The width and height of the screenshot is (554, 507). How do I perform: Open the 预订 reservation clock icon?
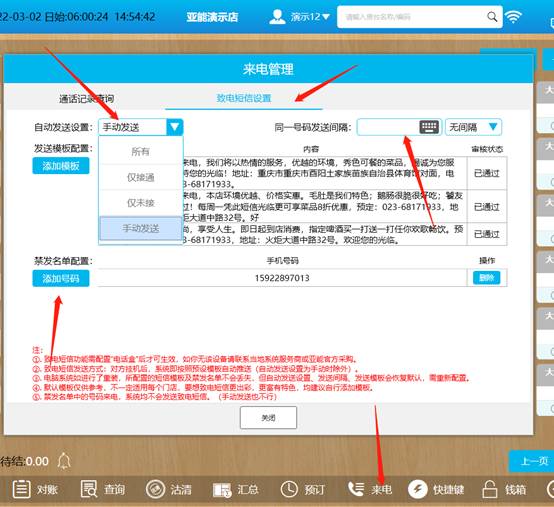point(289,489)
